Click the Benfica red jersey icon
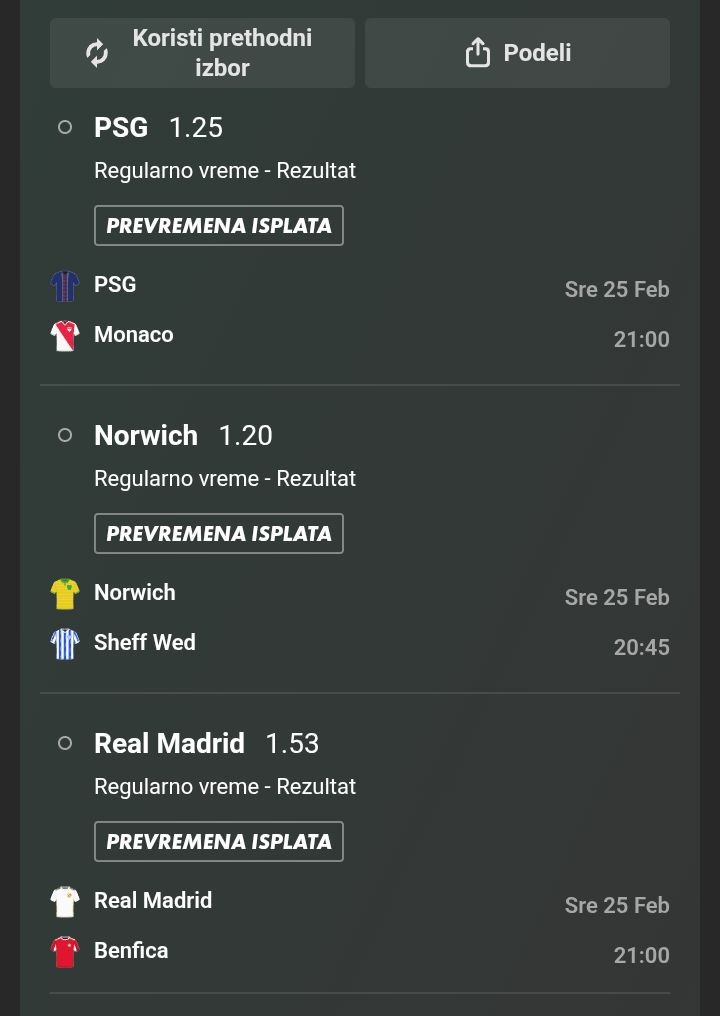 click(x=65, y=951)
